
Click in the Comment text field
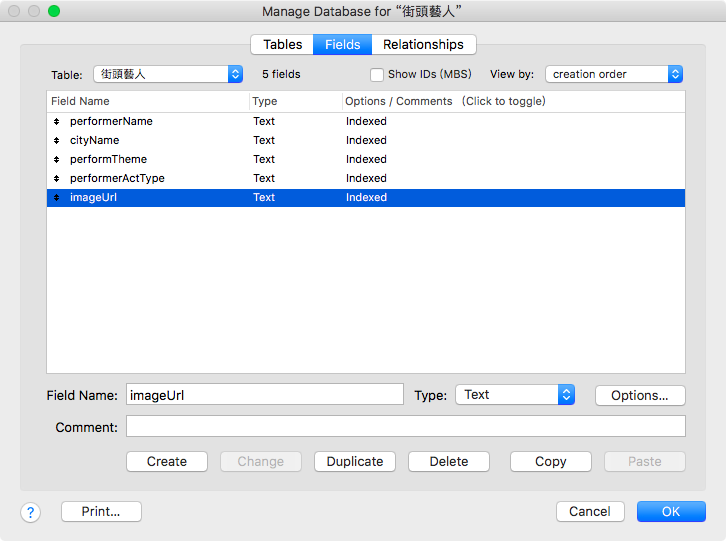pyautogui.click(x=406, y=426)
